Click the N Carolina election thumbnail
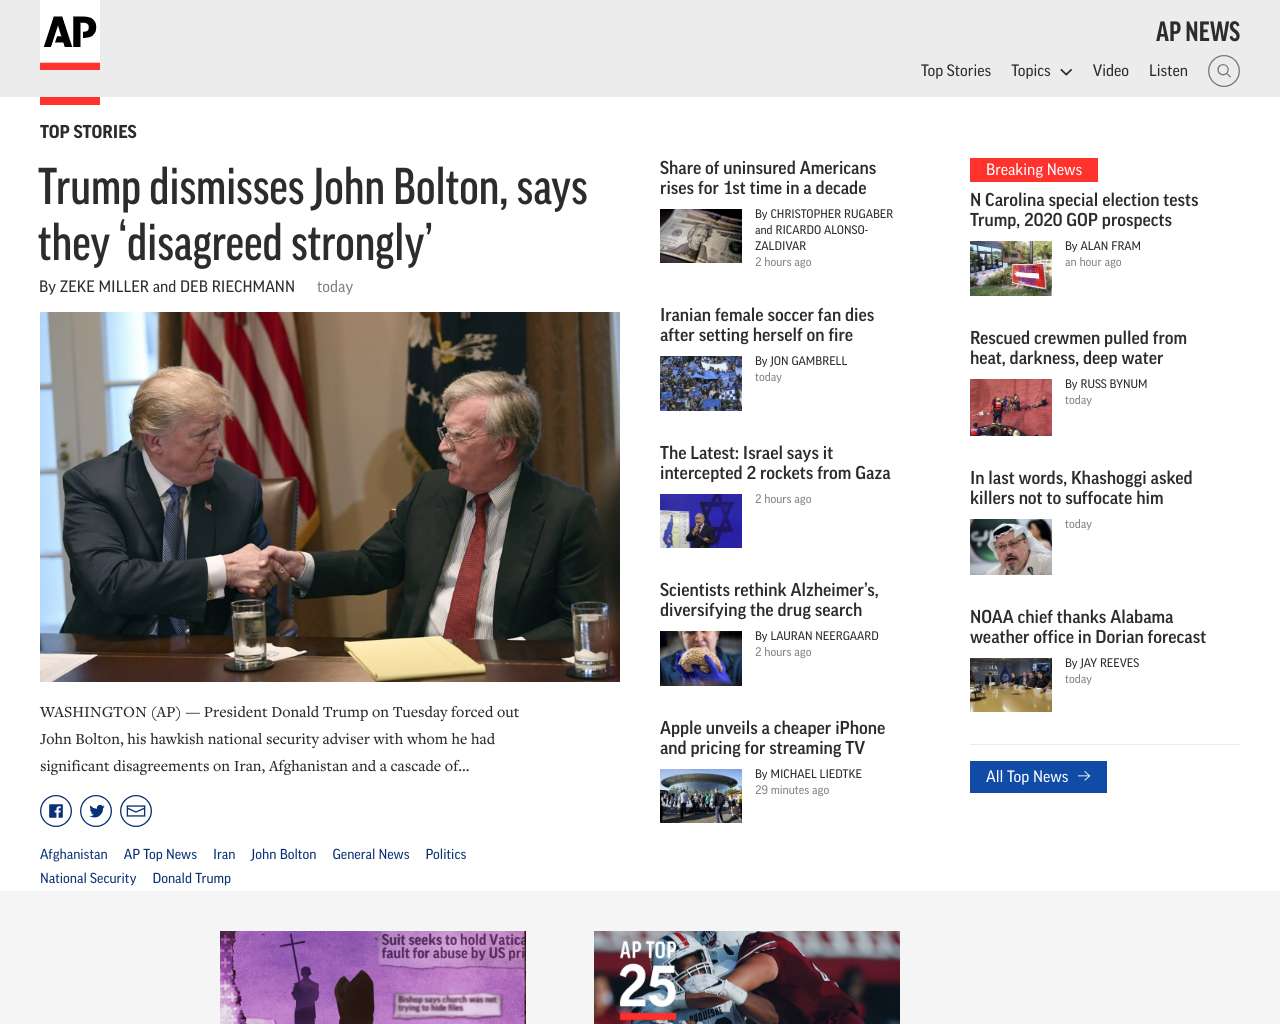Image resolution: width=1280 pixels, height=1024 pixels. [x=1011, y=268]
